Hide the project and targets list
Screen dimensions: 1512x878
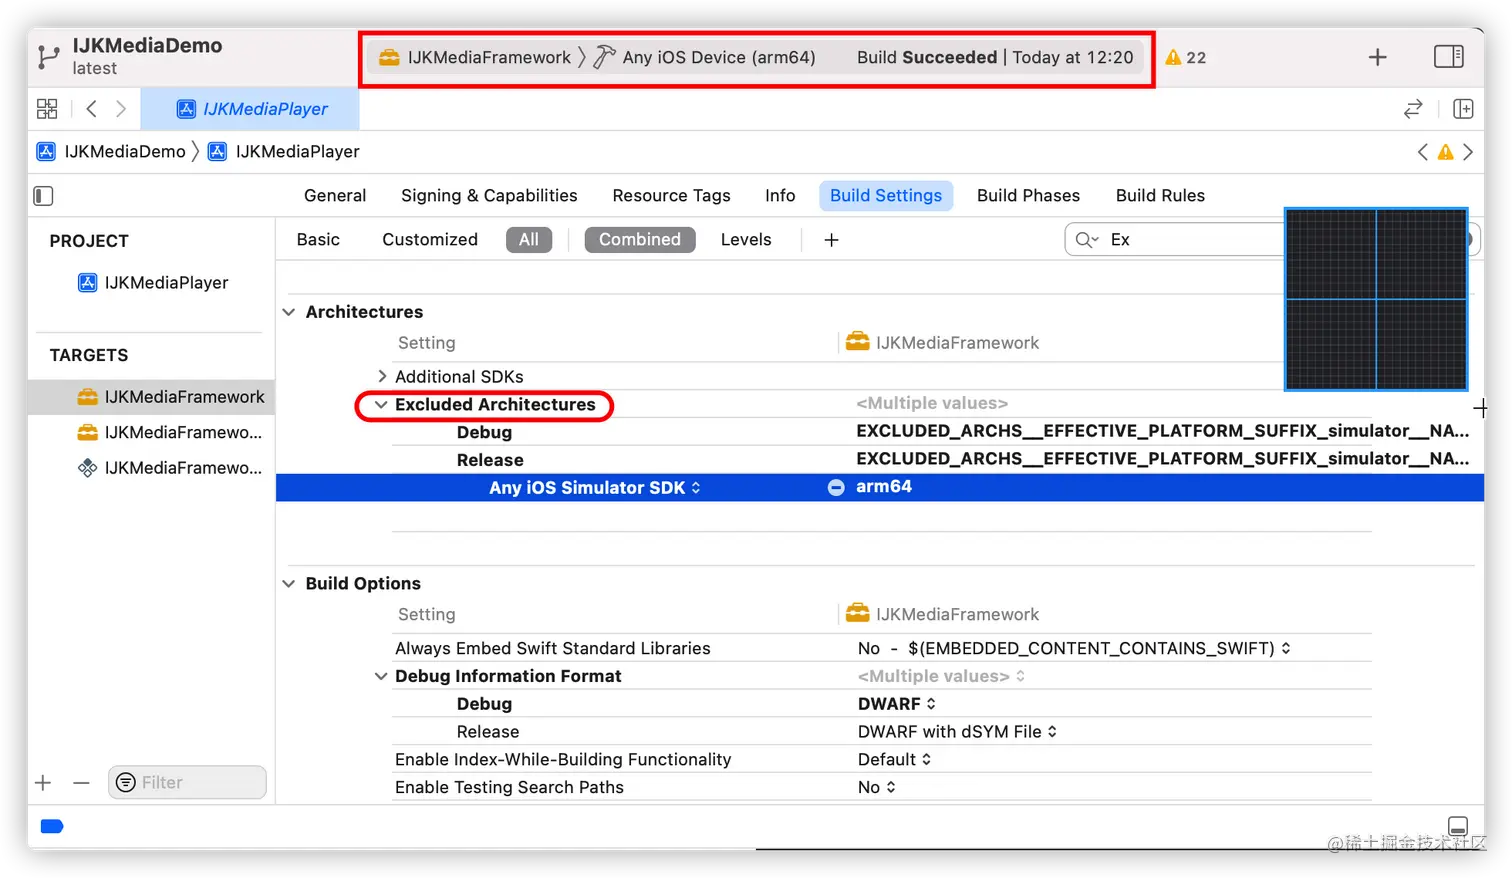click(43, 196)
